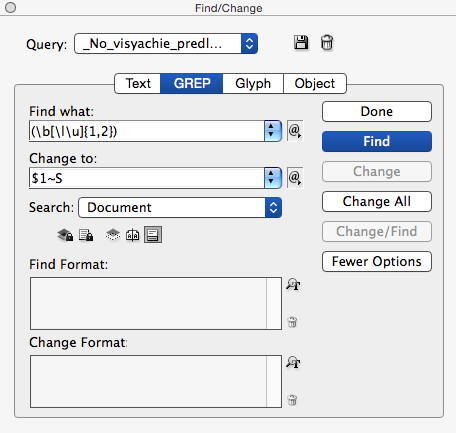Toggle Include Locked Layers search option
The width and height of the screenshot is (456, 433).
click(x=65, y=235)
